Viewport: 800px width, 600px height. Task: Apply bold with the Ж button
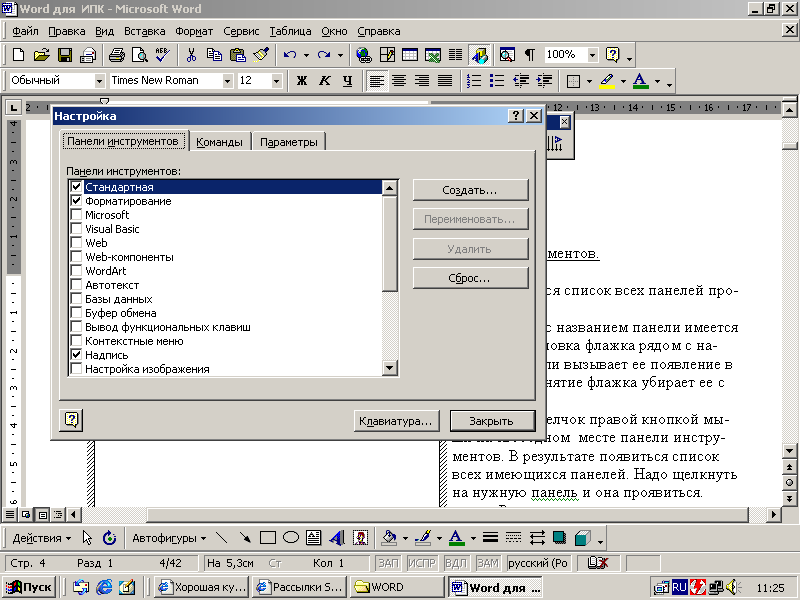[x=302, y=81]
